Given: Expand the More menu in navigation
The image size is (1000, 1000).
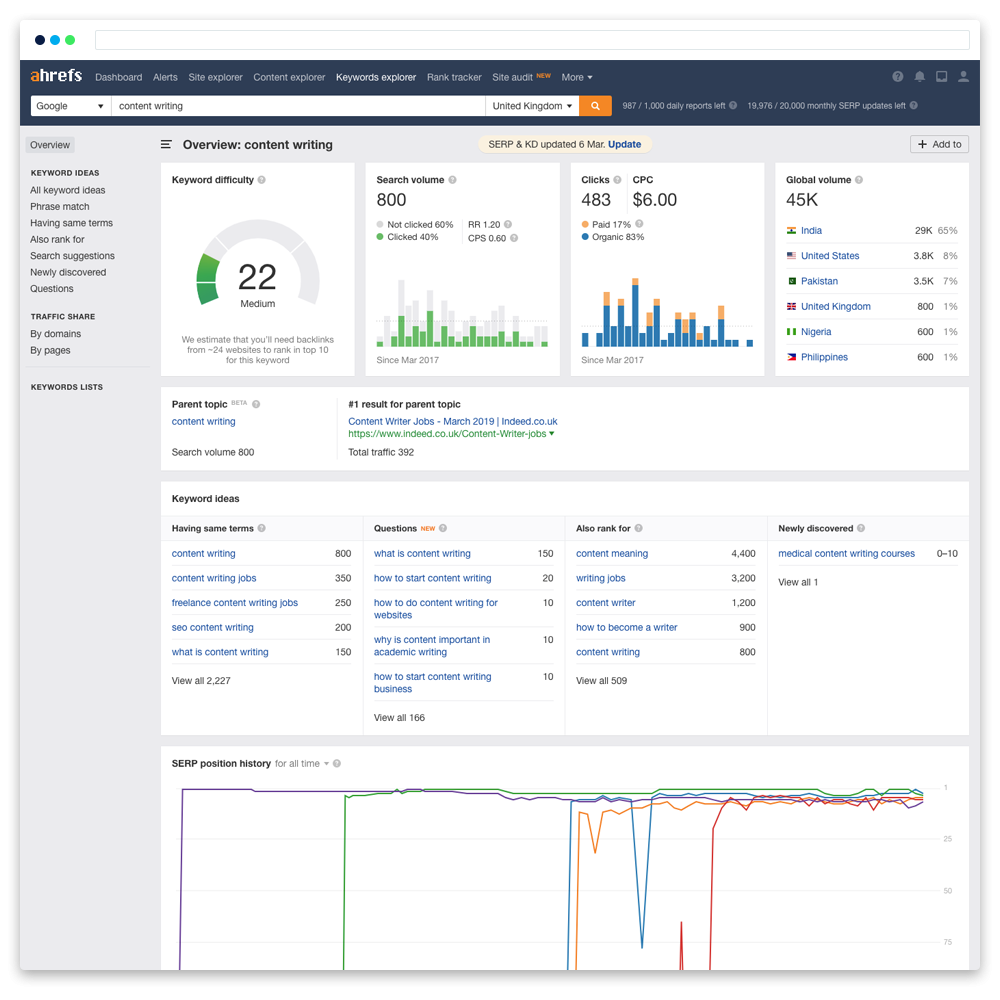Looking at the screenshot, I should tap(576, 77).
